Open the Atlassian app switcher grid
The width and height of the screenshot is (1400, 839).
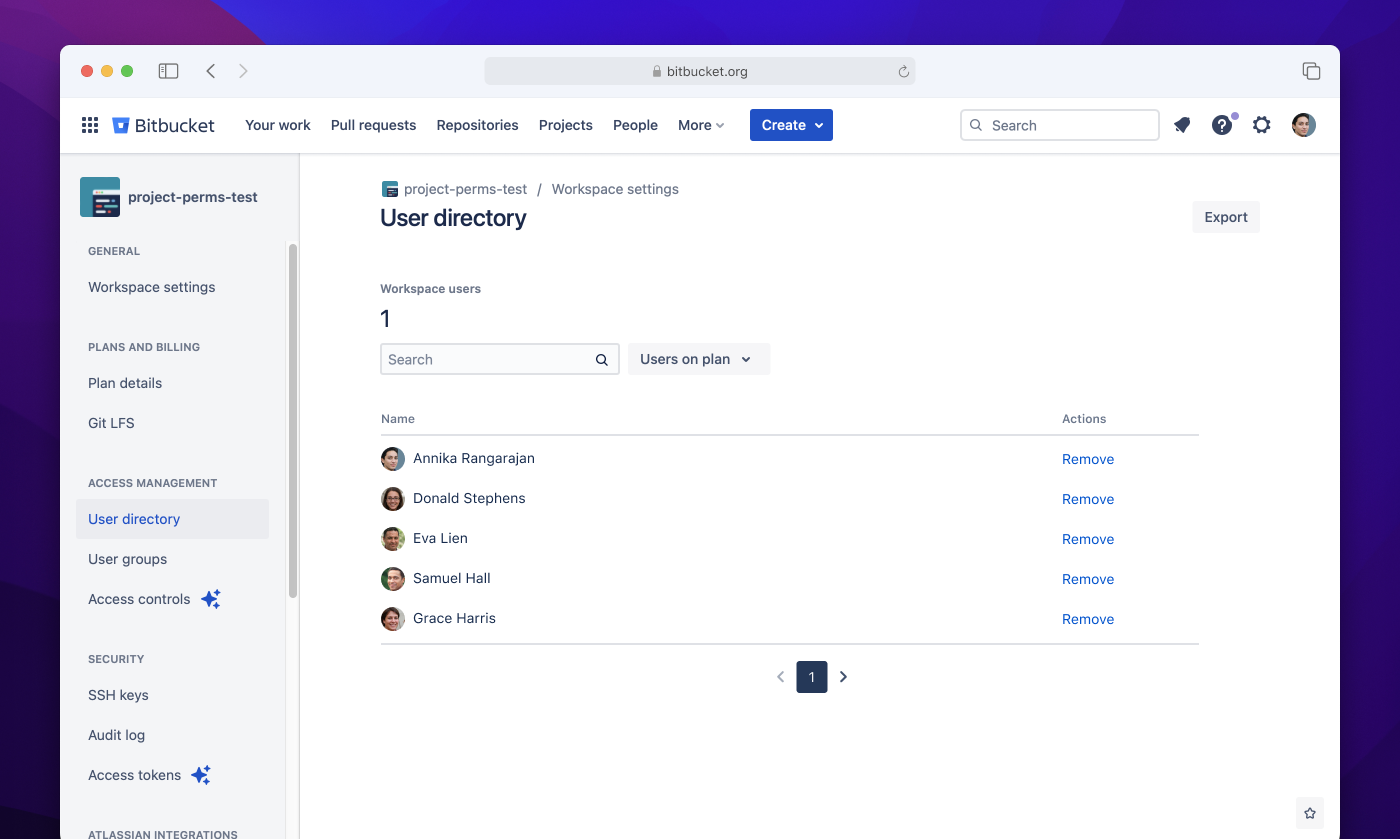tap(89, 124)
